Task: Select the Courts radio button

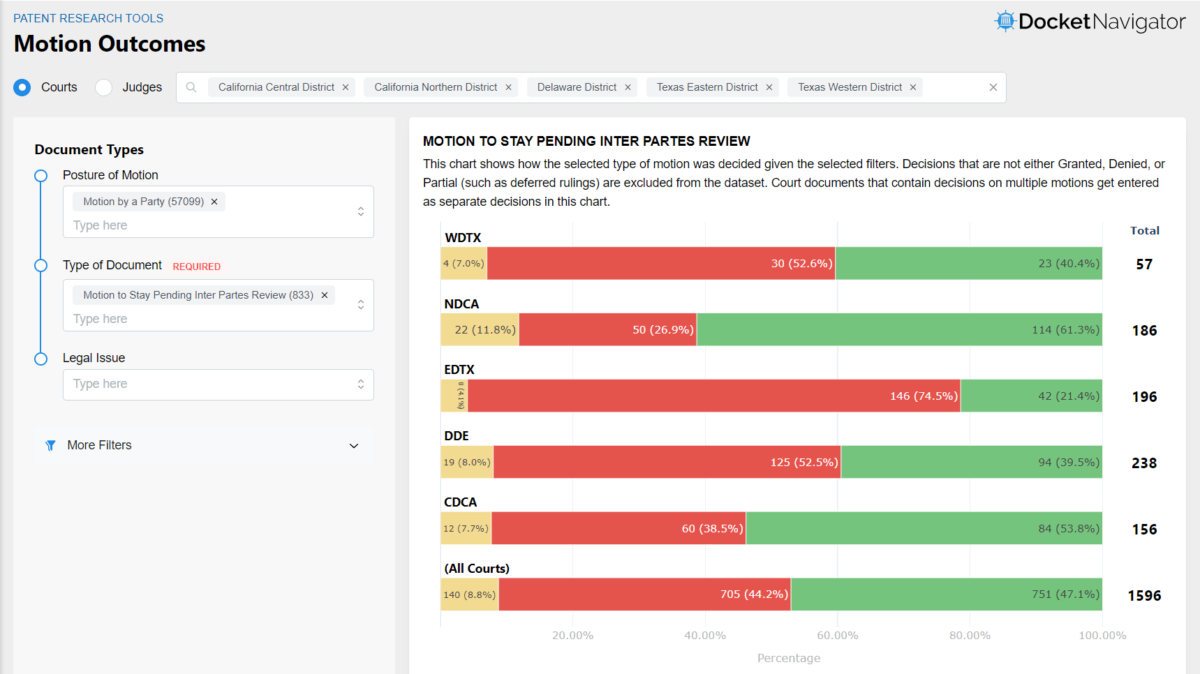Action: point(21,87)
